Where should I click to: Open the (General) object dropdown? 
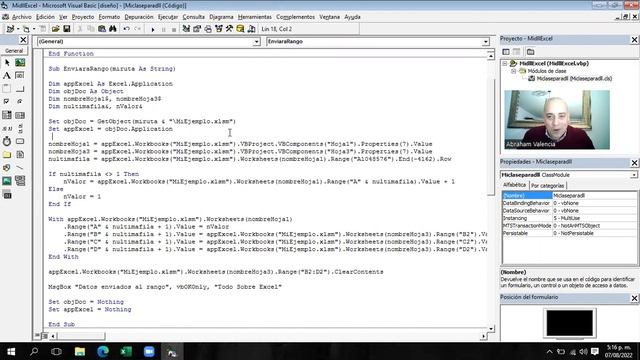click(256, 42)
